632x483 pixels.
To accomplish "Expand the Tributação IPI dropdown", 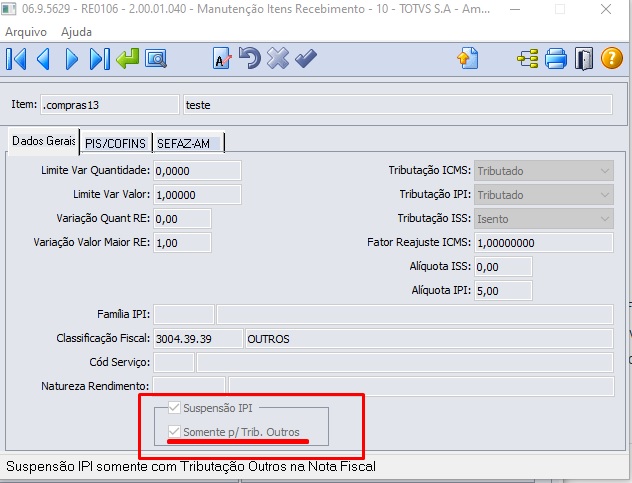I will [544, 195].
